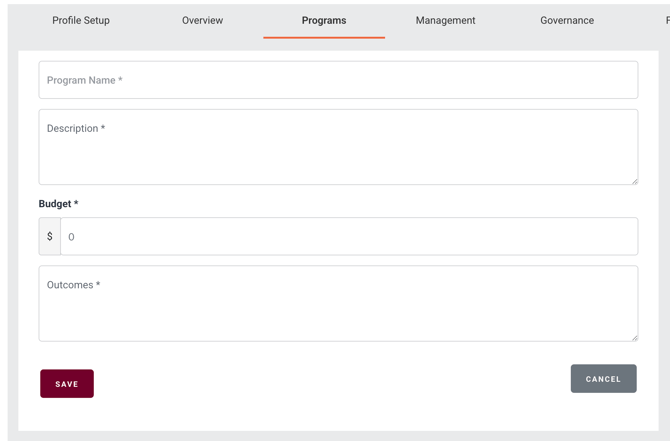670x441 pixels.
Task: Switch to the Overview tab
Action: pos(202,20)
